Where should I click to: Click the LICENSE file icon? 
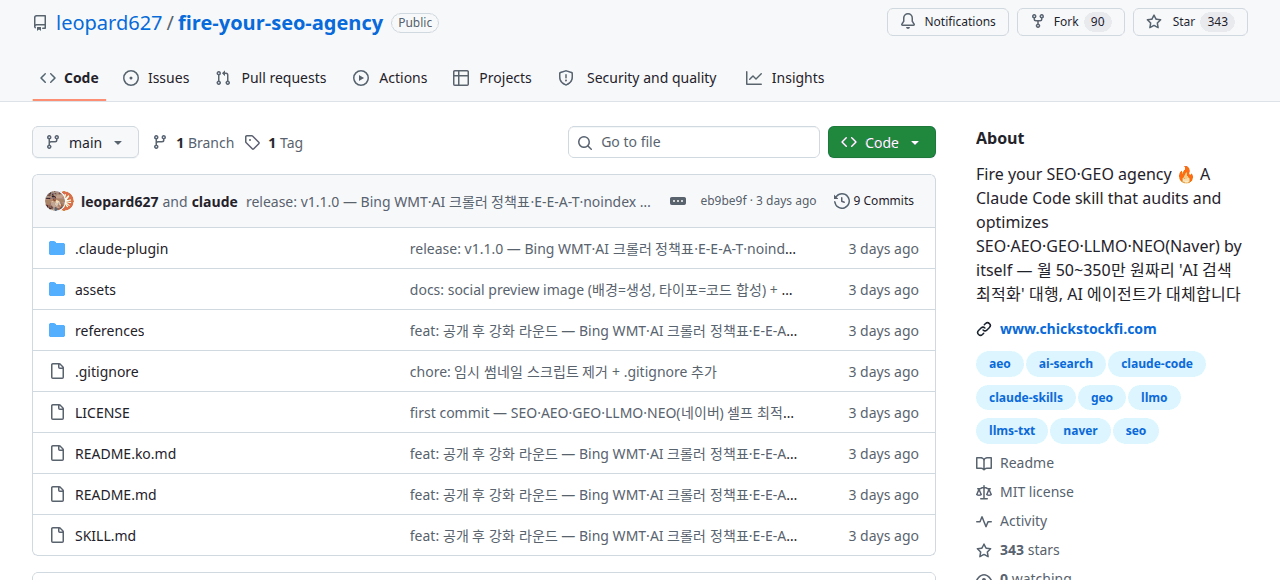pos(57,413)
